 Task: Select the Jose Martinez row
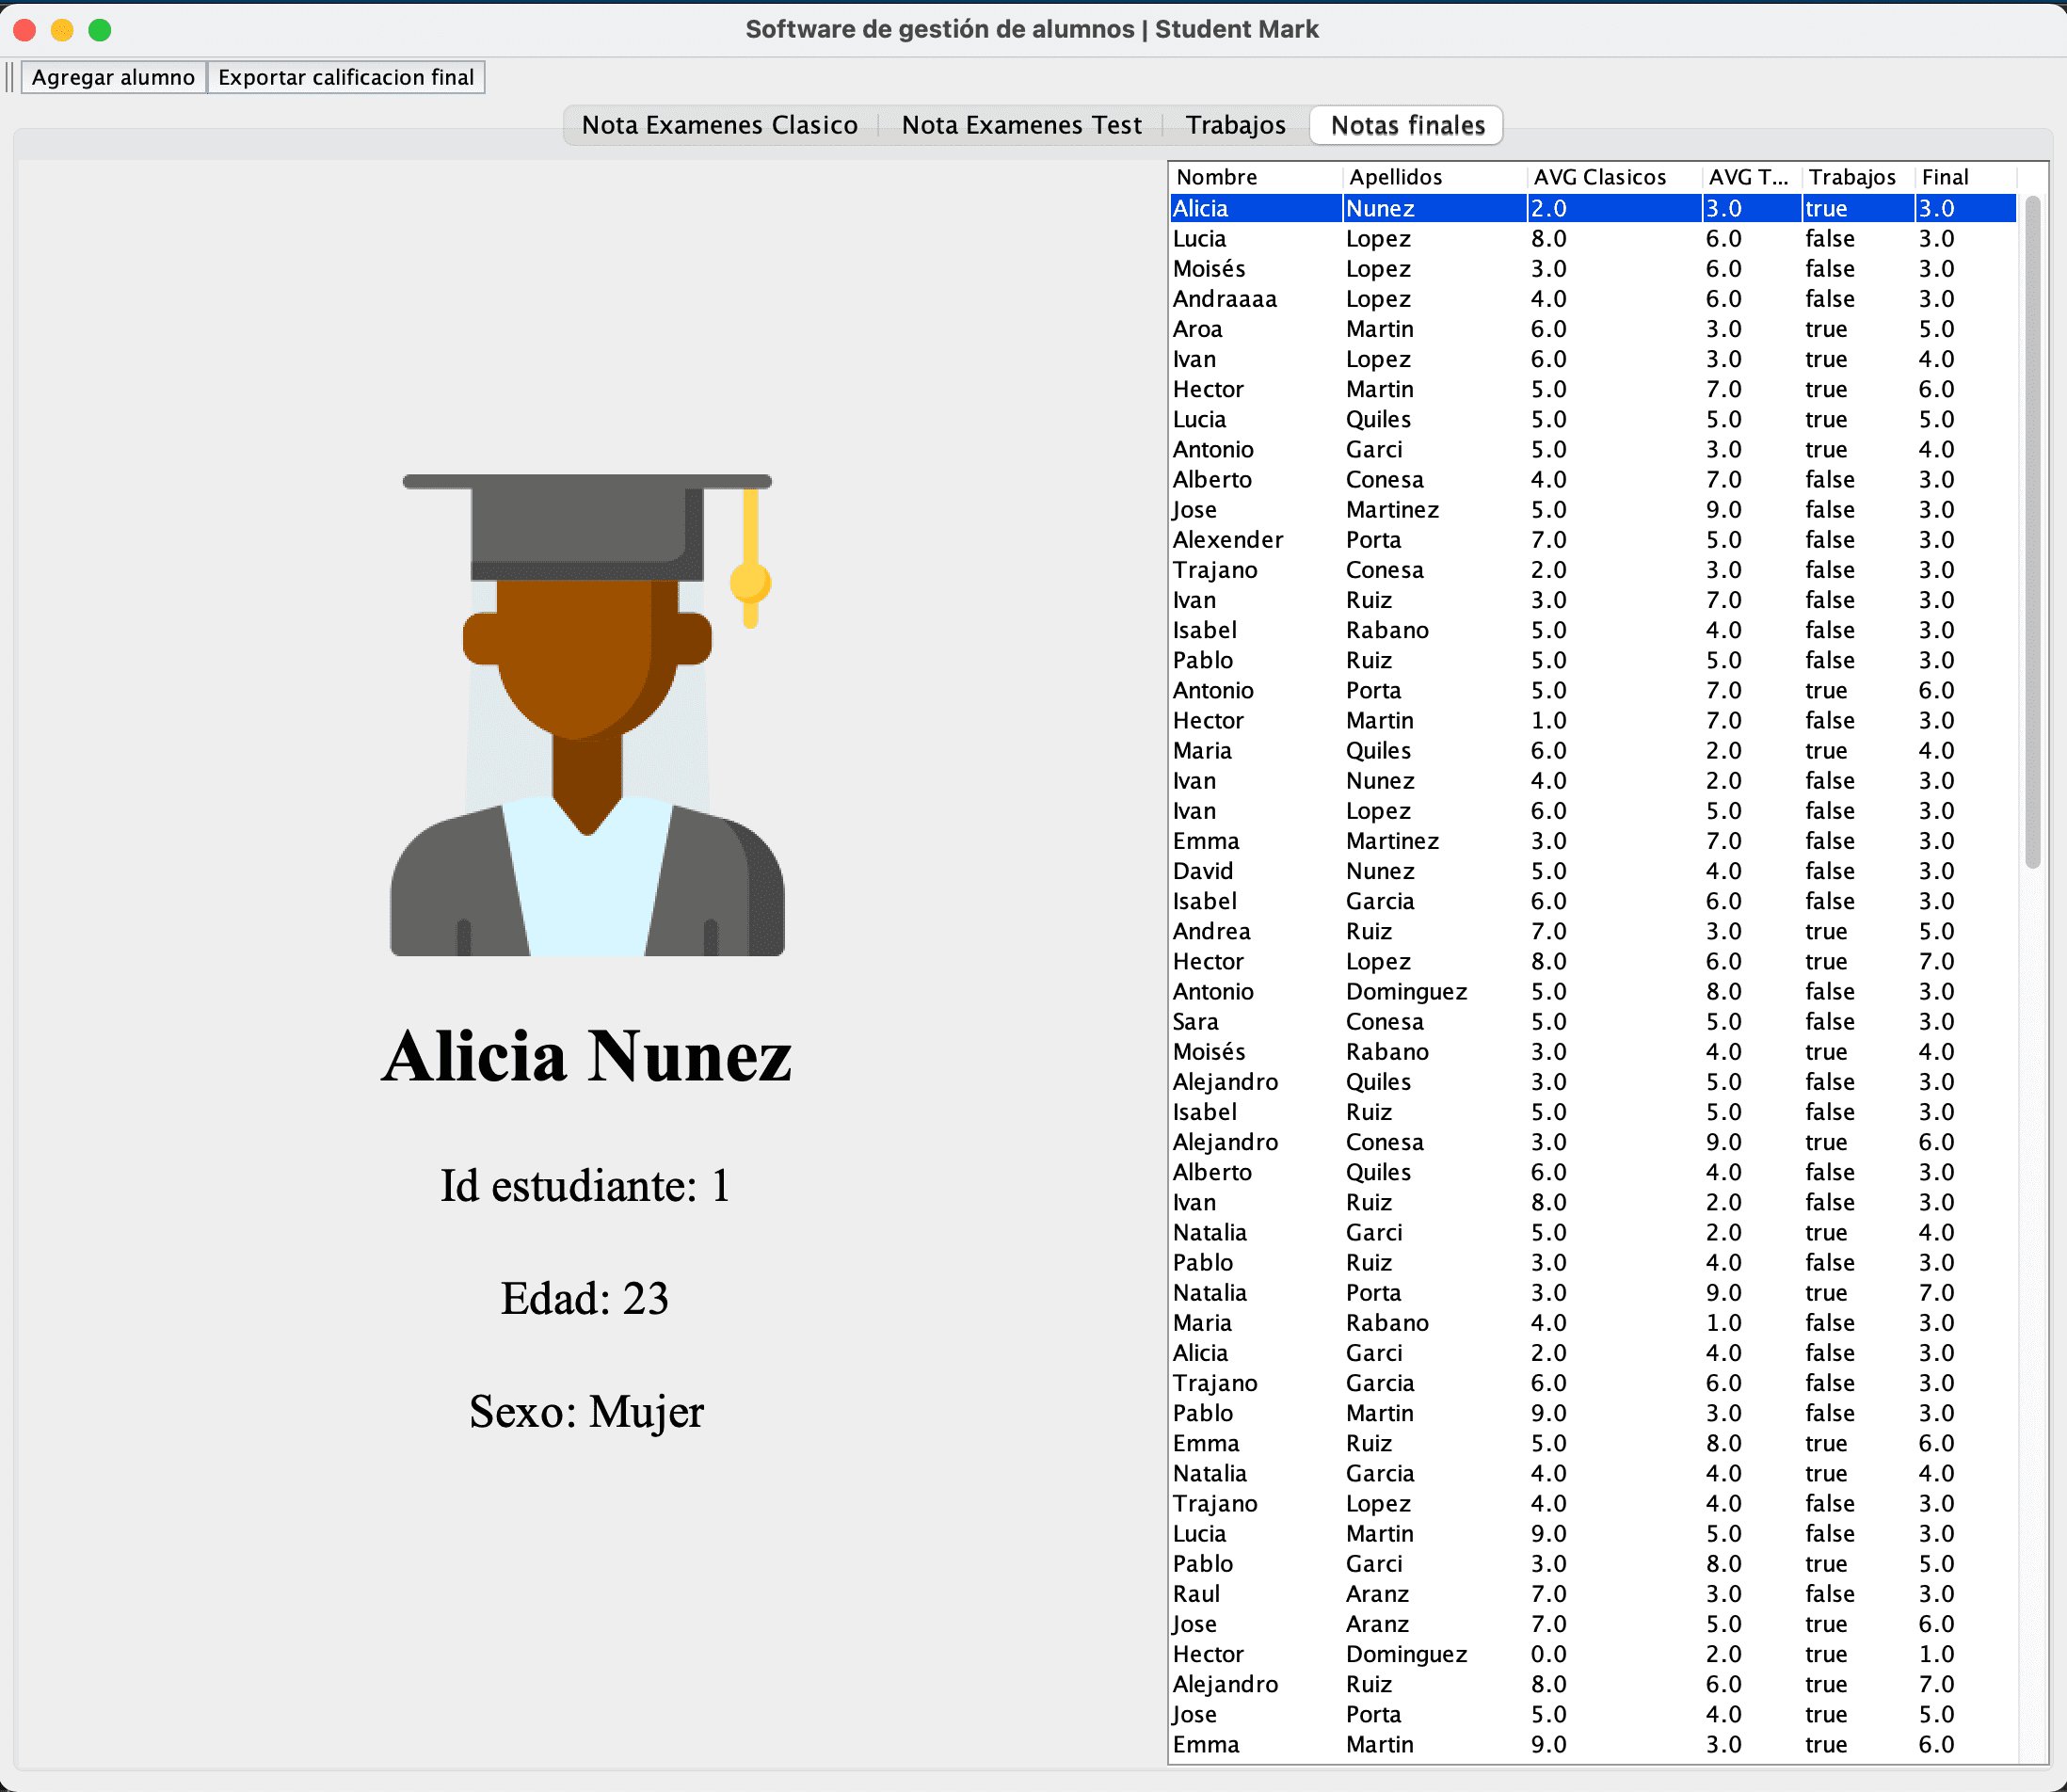tap(1593, 509)
